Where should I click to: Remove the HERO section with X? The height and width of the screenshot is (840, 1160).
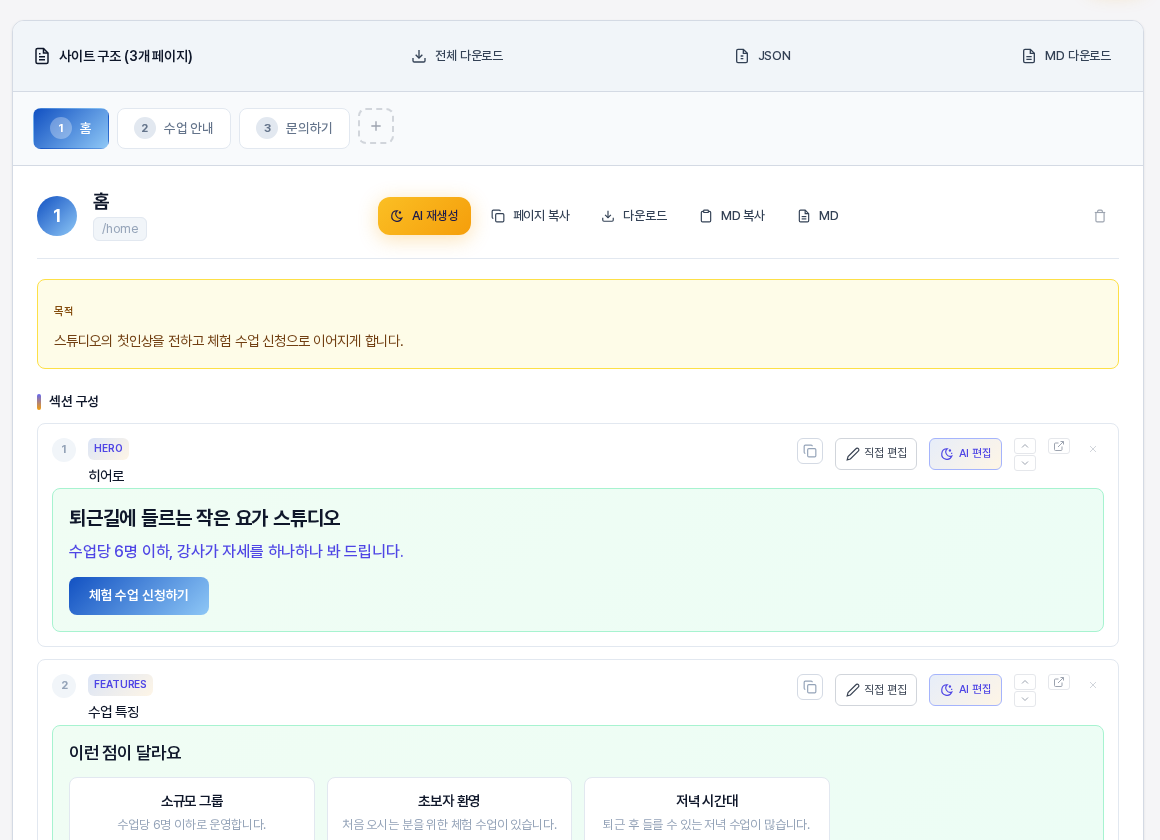pyautogui.click(x=1093, y=449)
